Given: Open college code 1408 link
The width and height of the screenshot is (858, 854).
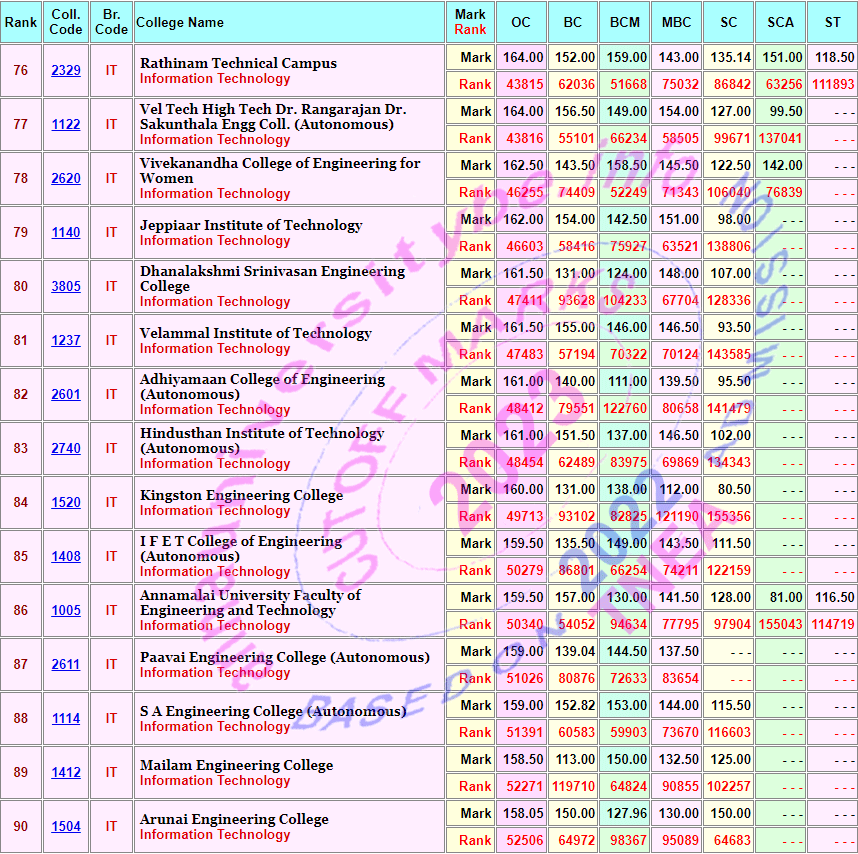Looking at the screenshot, I should tap(66, 556).
